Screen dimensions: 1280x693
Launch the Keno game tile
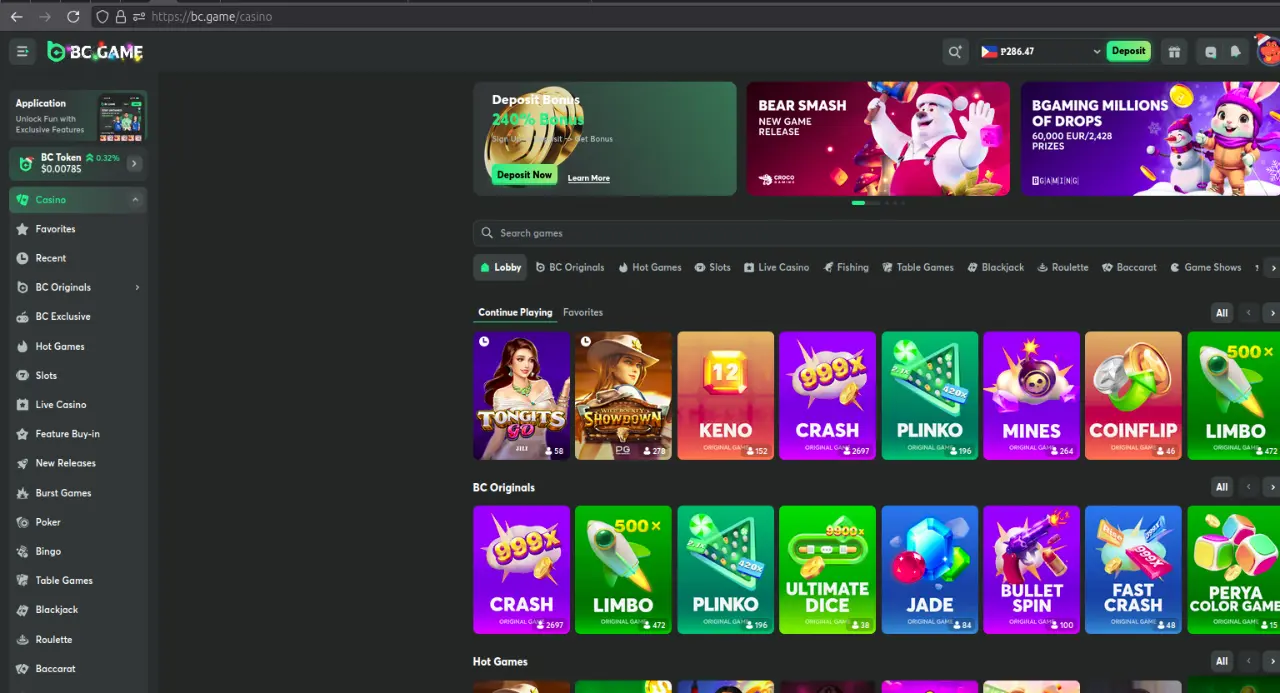[725, 396]
